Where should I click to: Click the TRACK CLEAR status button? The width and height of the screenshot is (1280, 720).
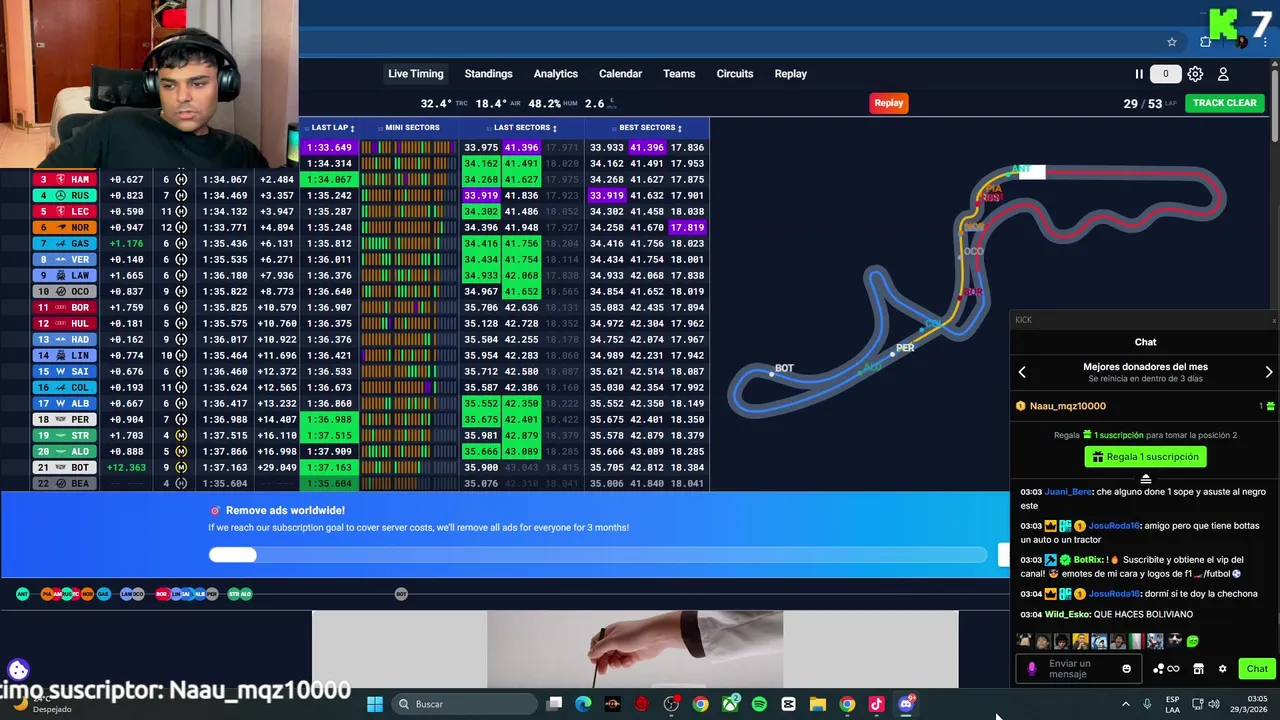click(x=1224, y=103)
